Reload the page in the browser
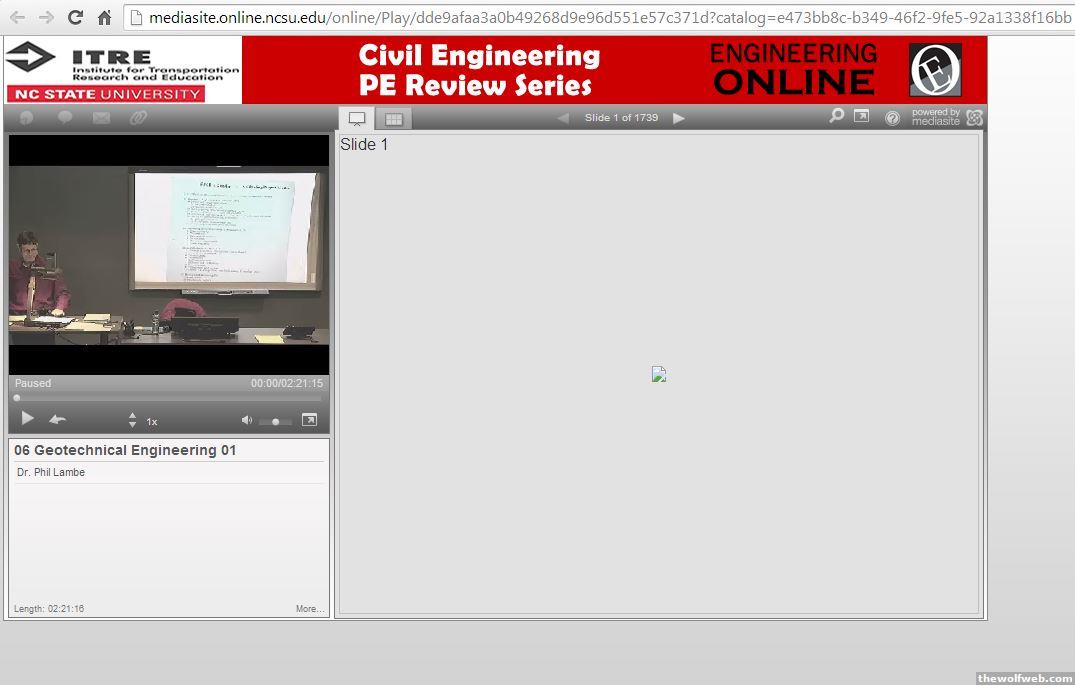The height and width of the screenshot is (685, 1075). click(x=75, y=17)
